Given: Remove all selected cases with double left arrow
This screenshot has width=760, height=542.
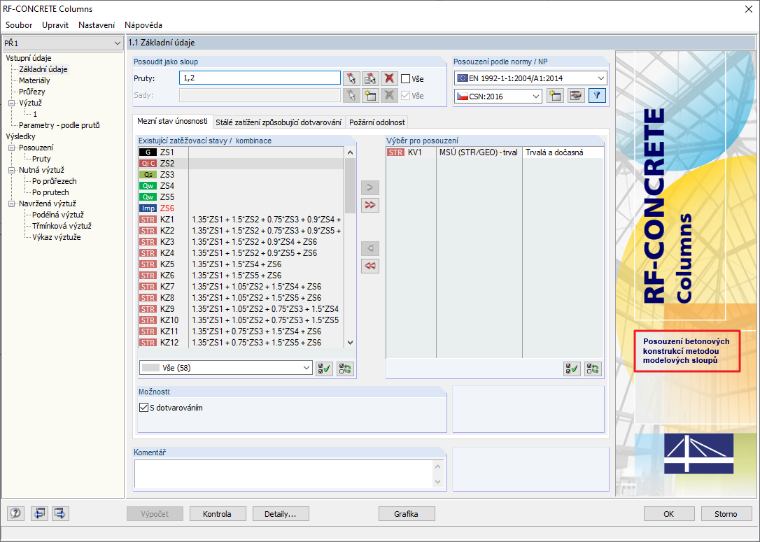Looking at the screenshot, I should [370, 266].
